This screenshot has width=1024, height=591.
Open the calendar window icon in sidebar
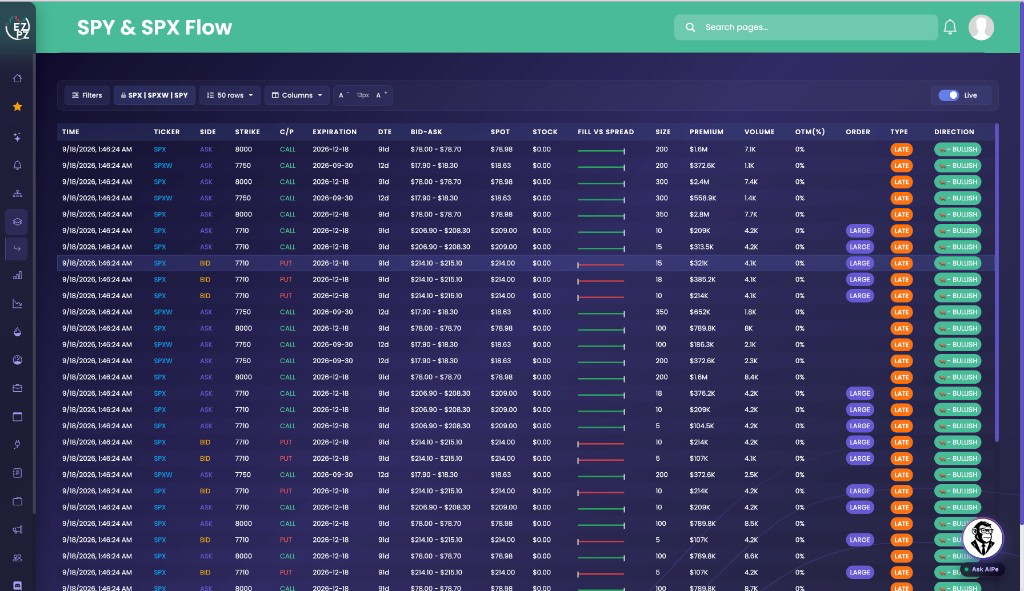(x=18, y=417)
